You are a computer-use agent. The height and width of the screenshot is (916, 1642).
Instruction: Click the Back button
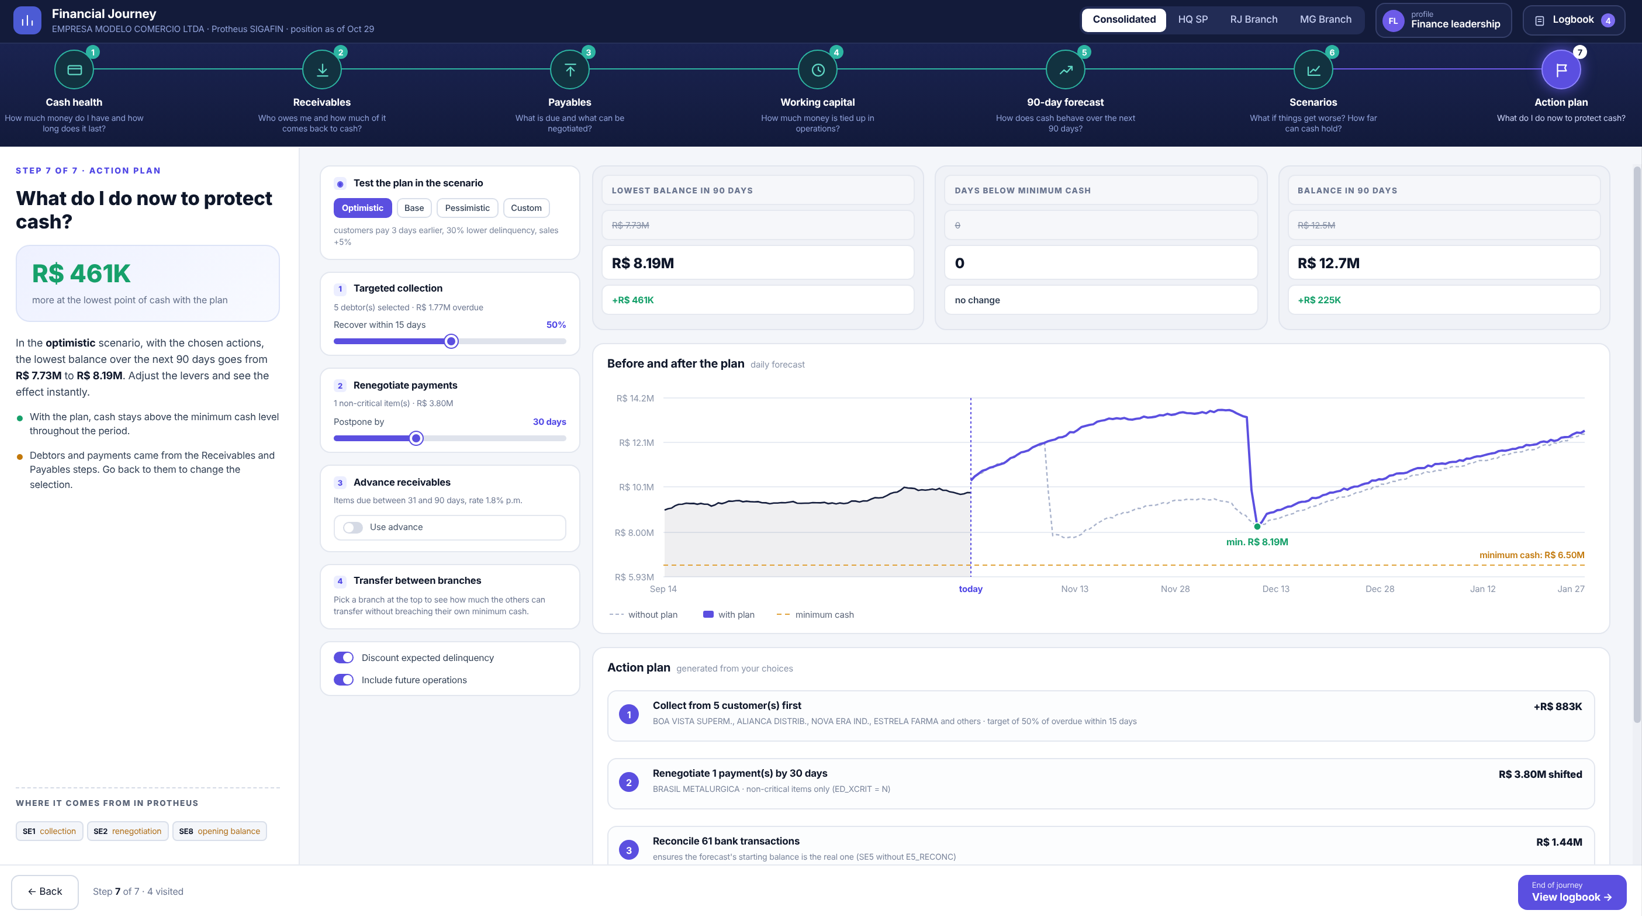(x=45, y=892)
